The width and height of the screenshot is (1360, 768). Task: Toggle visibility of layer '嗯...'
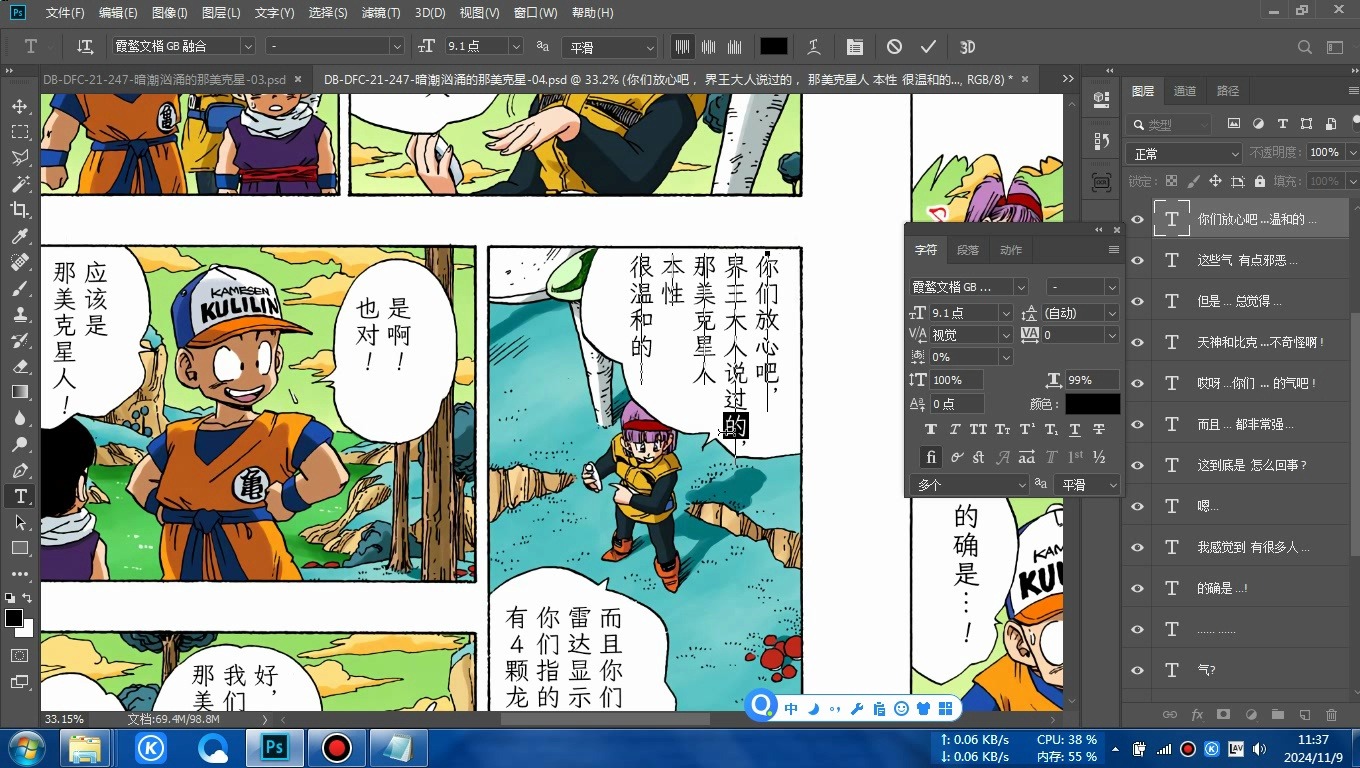pos(1137,506)
